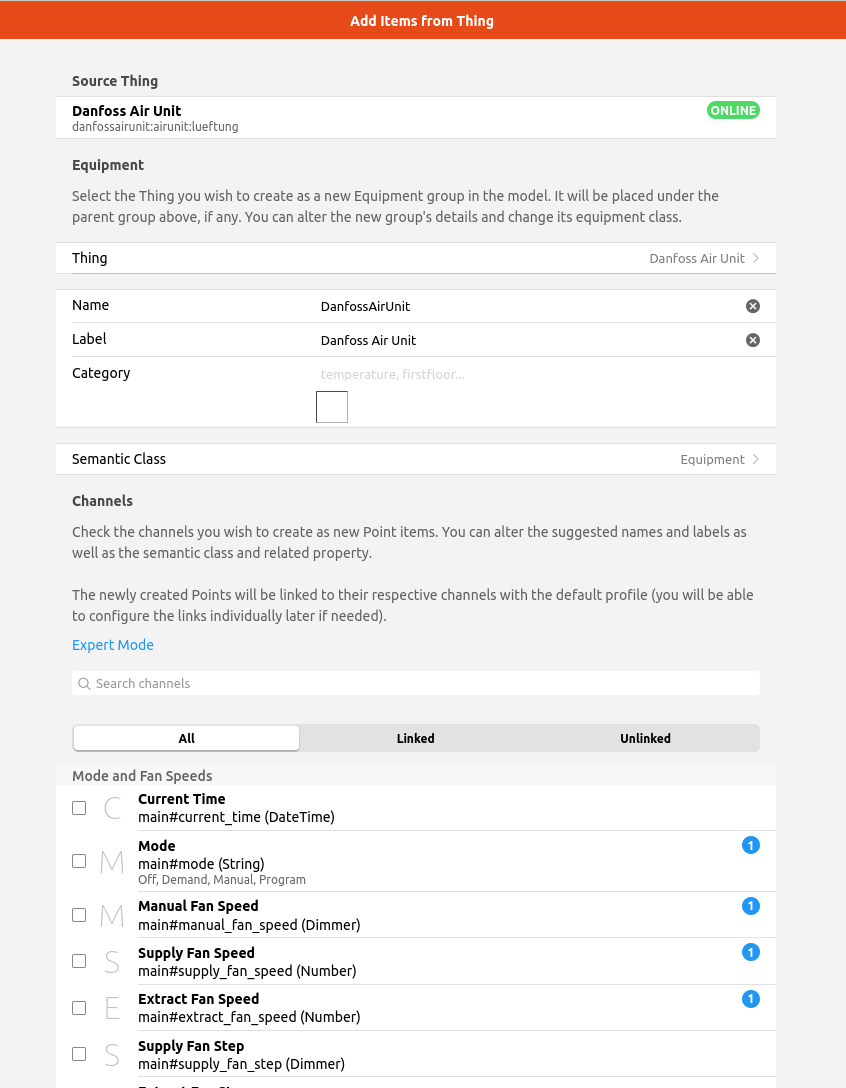846x1088 pixels.
Task: Switch to the Unlinked tab
Action: pos(645,738)
